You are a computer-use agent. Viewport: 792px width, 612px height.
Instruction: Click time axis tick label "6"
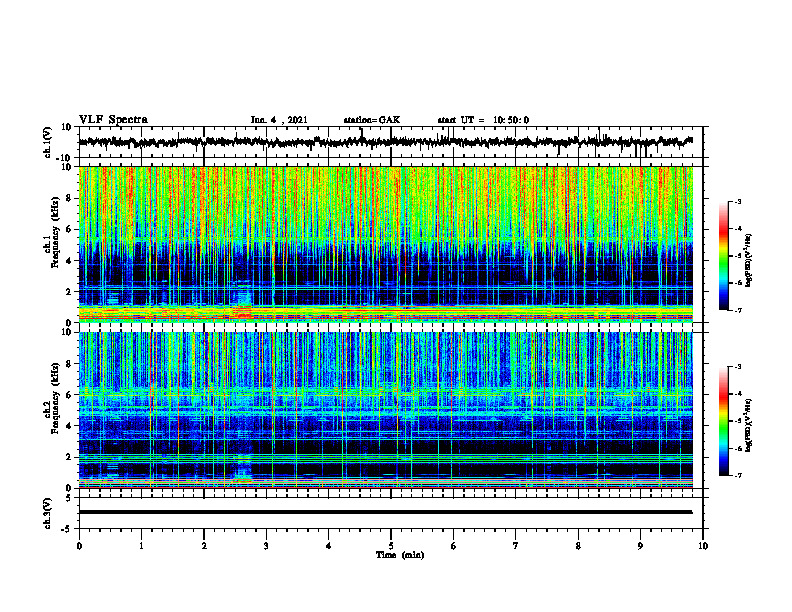coord(454,546)
